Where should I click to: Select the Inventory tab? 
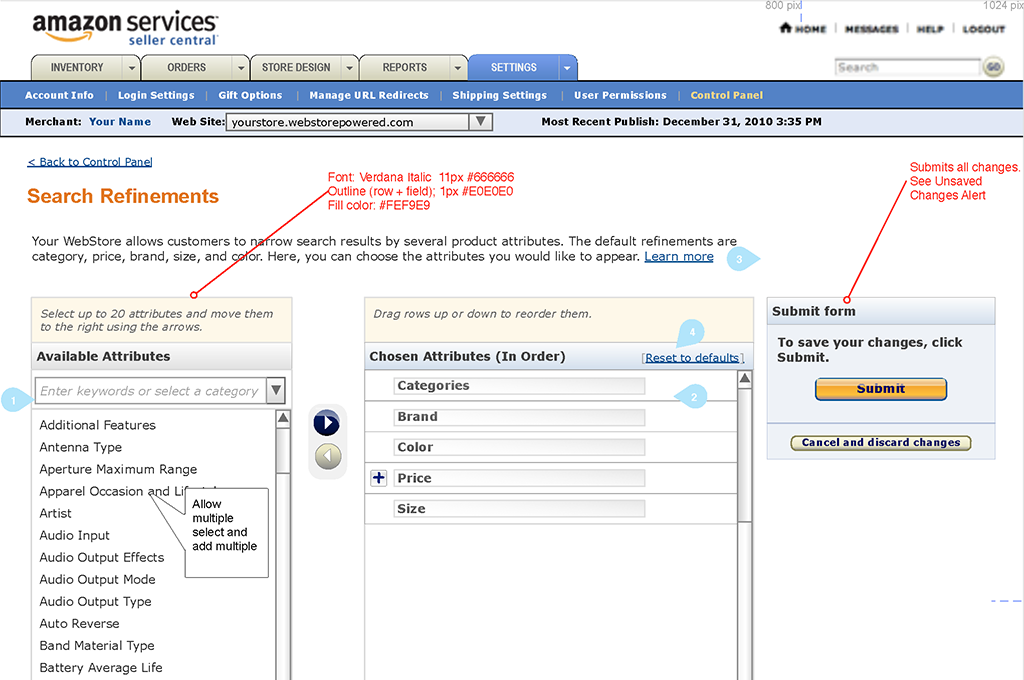click(77, 67)
